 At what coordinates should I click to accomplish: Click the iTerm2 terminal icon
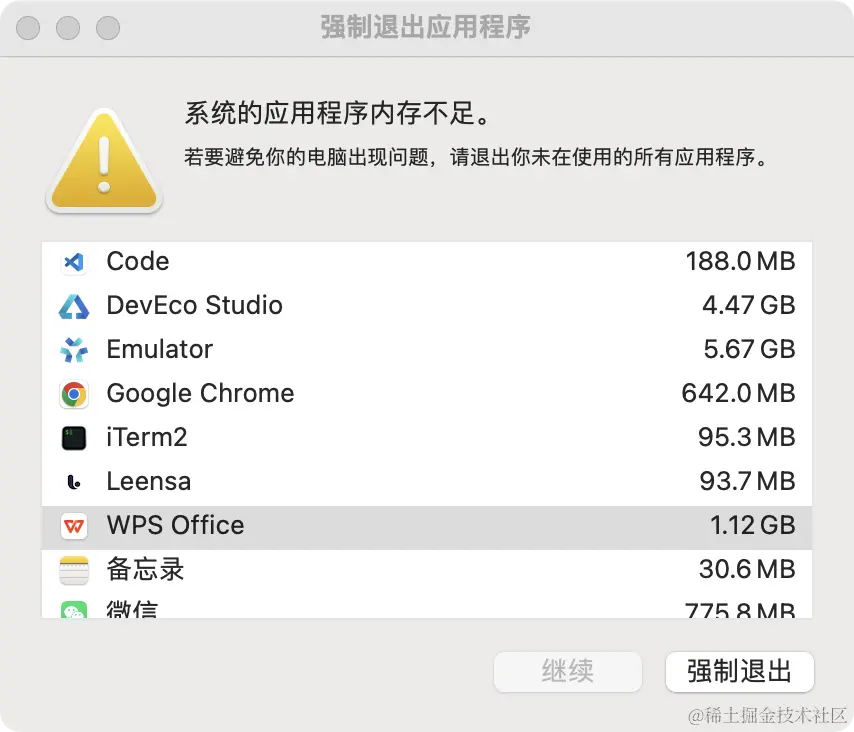point(73,438)
